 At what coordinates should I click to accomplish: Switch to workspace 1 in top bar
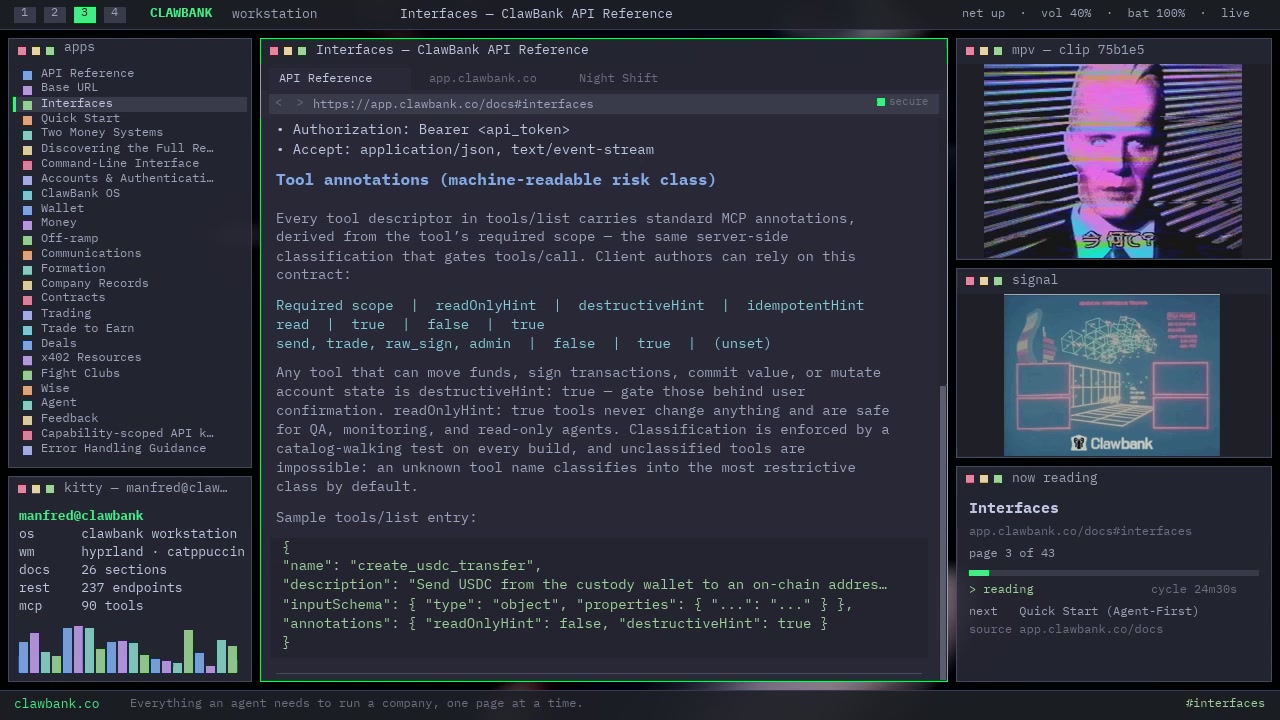(x=25, y=13)
